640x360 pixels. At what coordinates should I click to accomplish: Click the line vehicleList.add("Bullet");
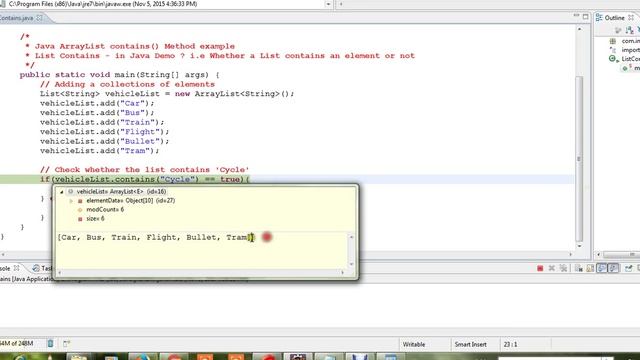point(104,141)
